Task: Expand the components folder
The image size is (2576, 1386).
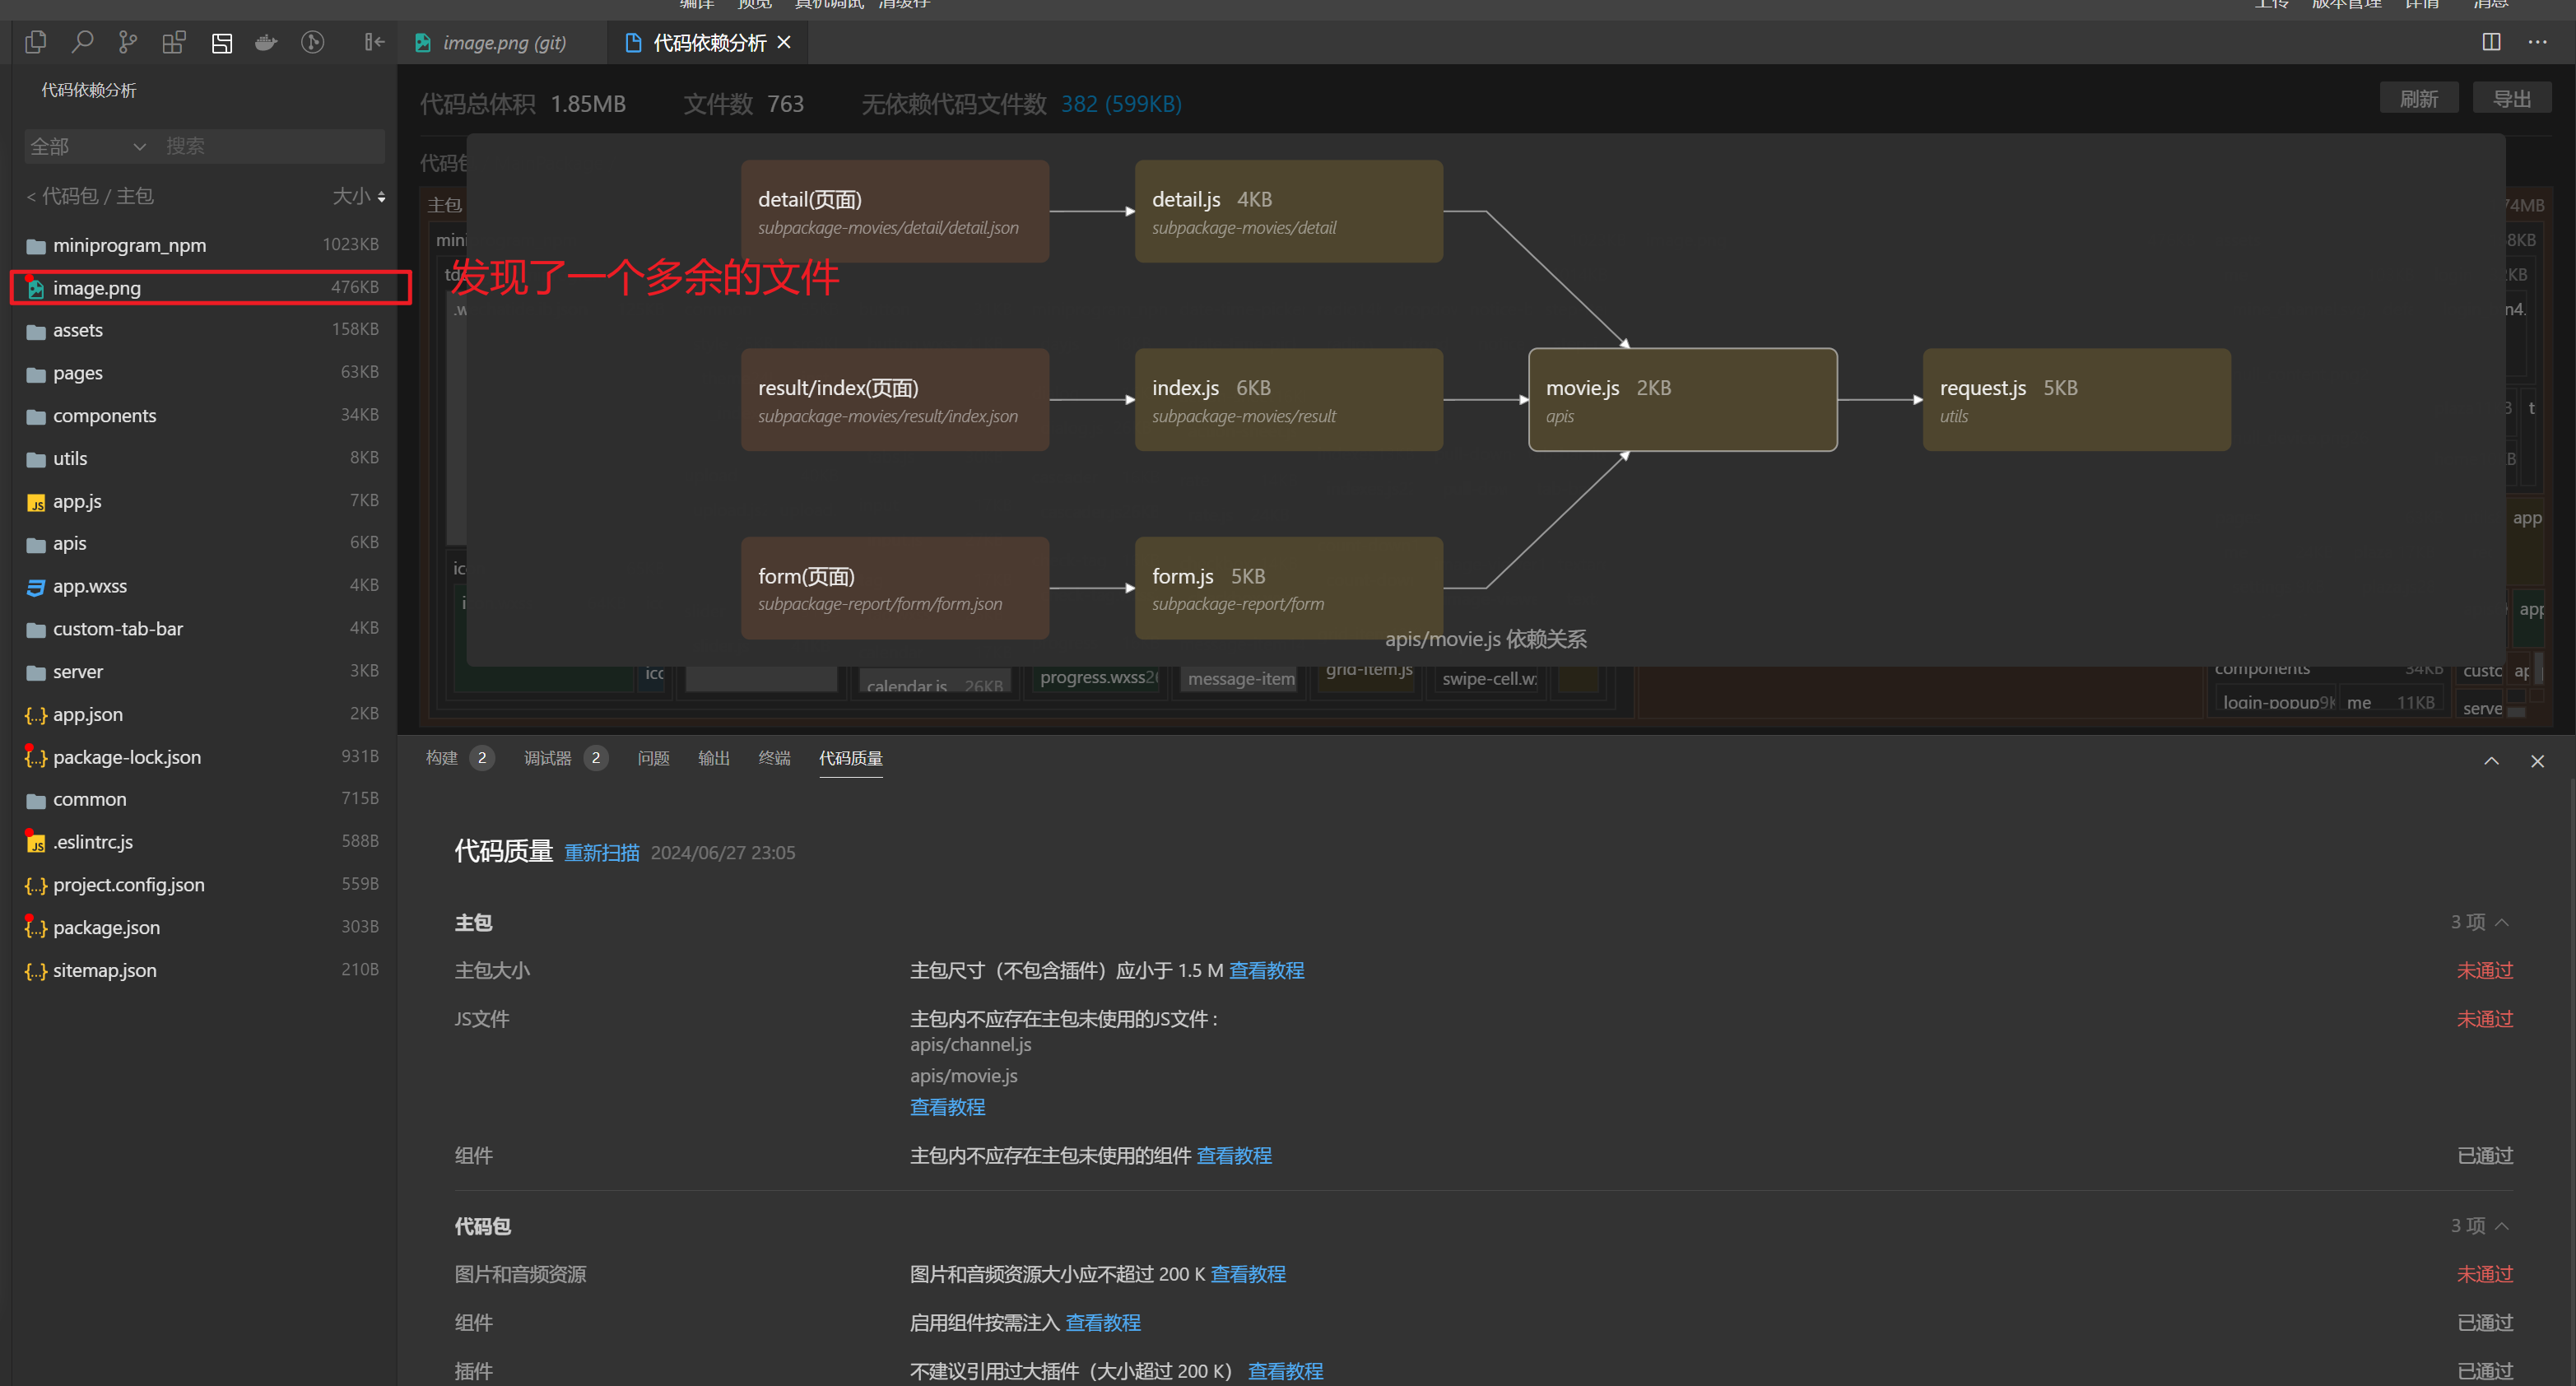Action: [x=204, y=416]
